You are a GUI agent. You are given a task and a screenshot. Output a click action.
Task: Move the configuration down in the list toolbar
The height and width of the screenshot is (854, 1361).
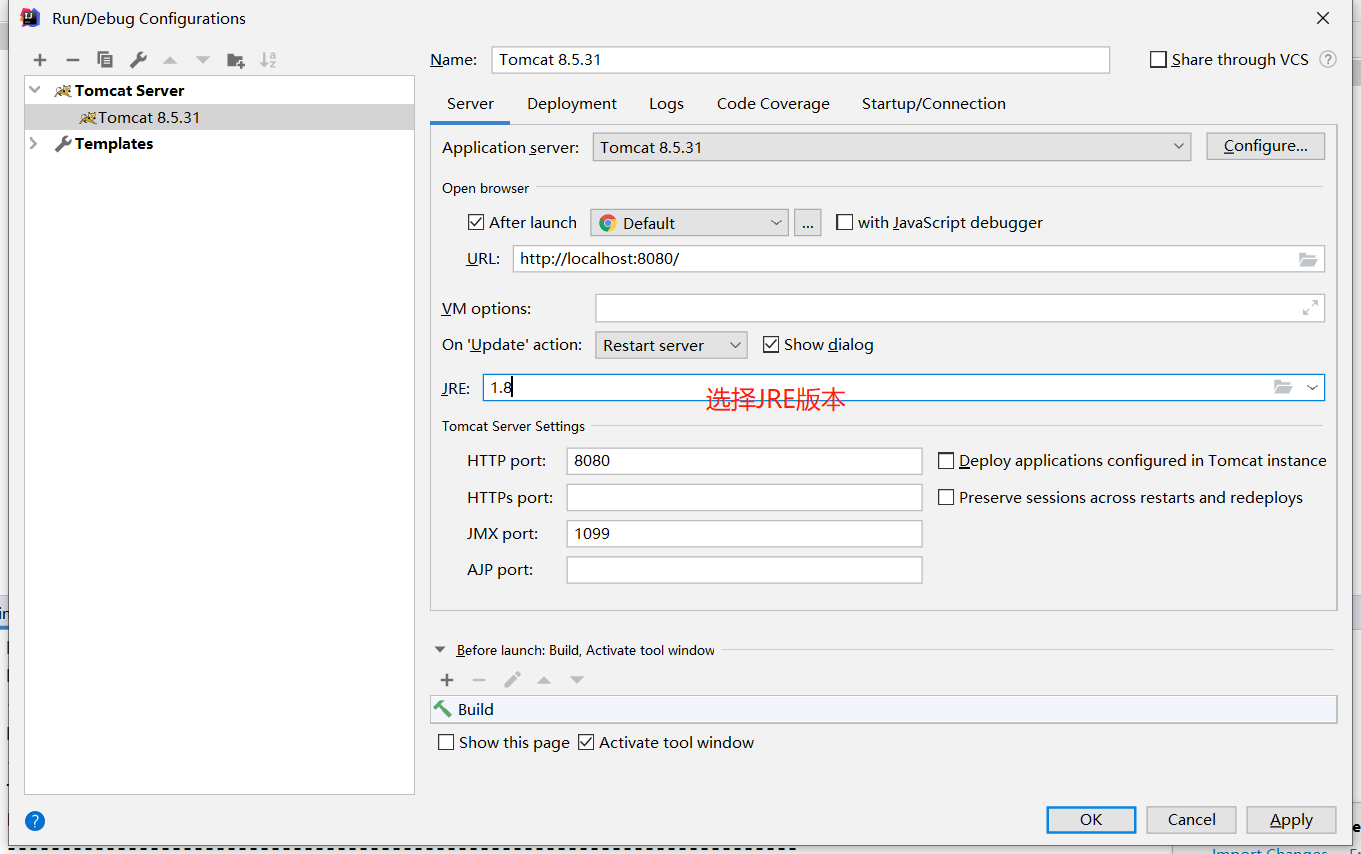[x=203, y=60]
